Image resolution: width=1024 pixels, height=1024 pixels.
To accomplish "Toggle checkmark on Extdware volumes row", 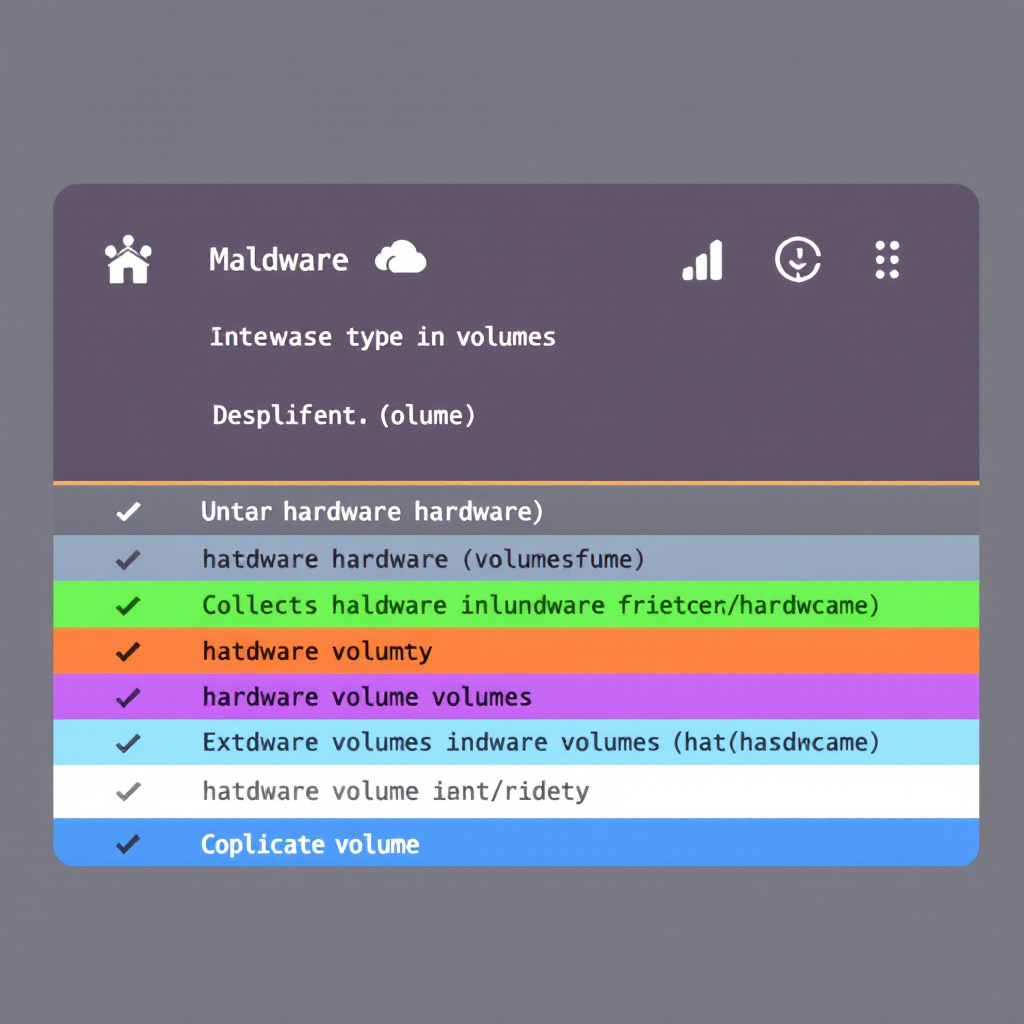I will click(x=128, y=743).
